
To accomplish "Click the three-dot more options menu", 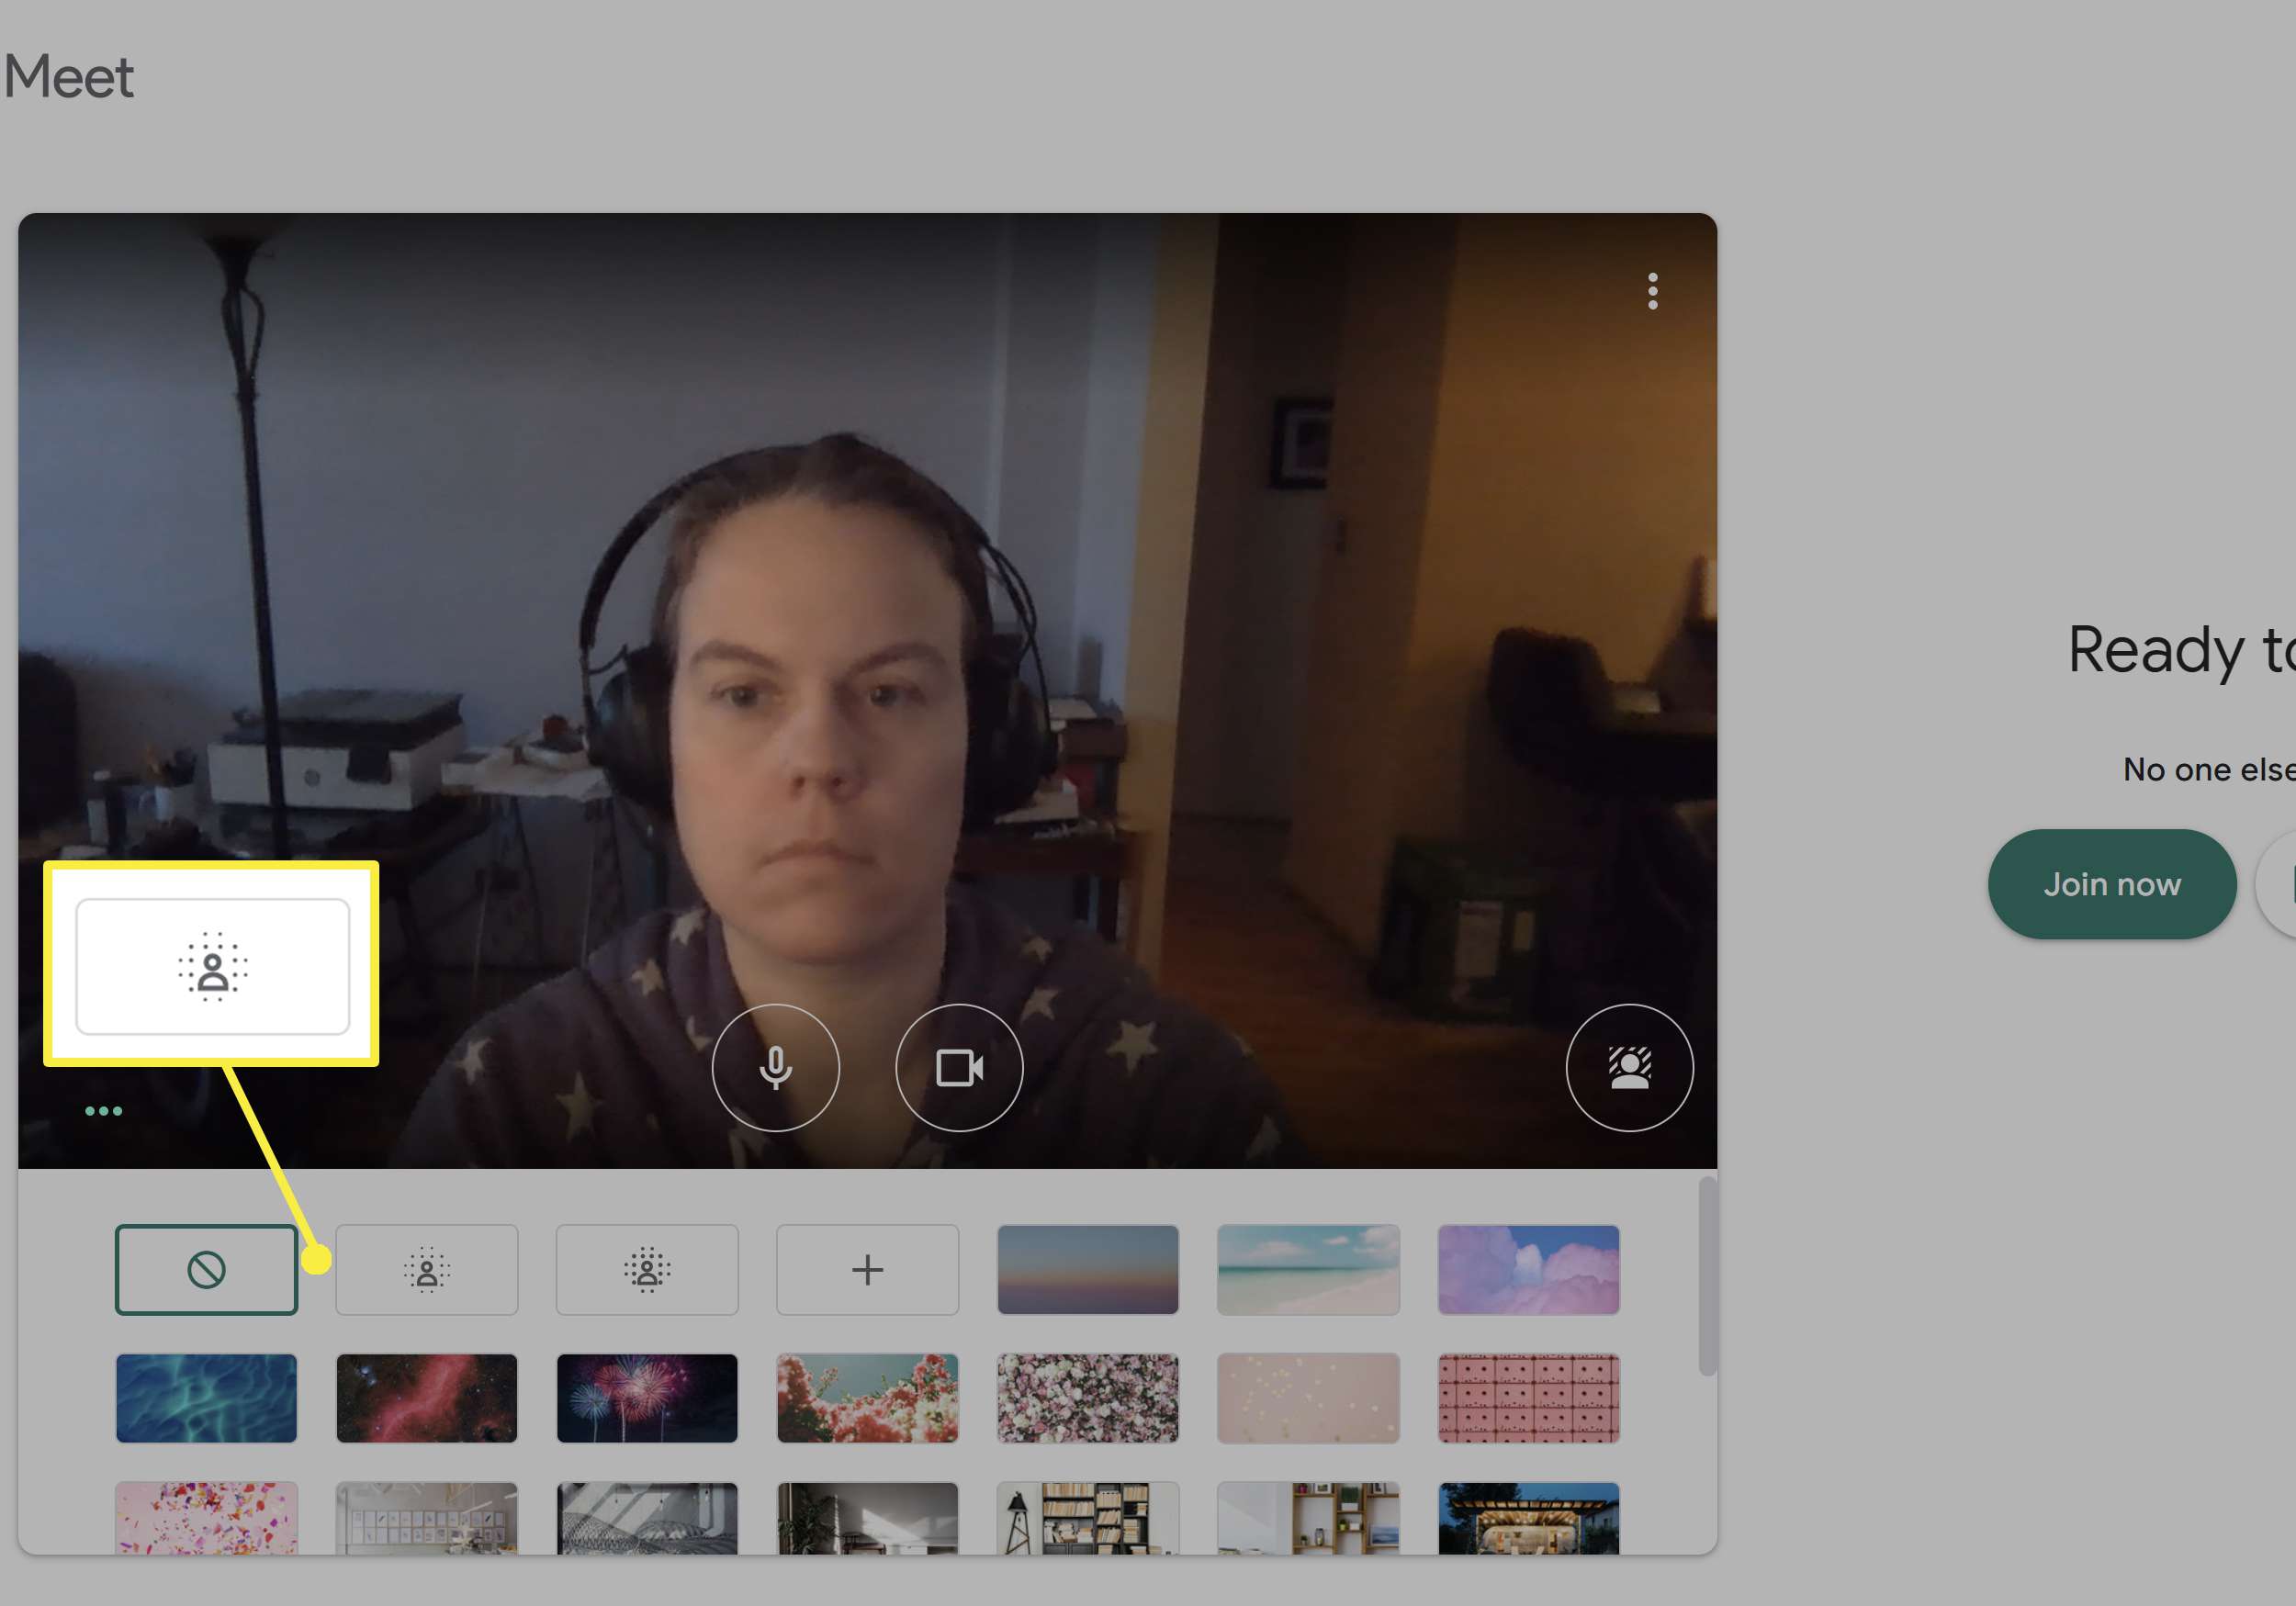I will [x=1650, y=289].
